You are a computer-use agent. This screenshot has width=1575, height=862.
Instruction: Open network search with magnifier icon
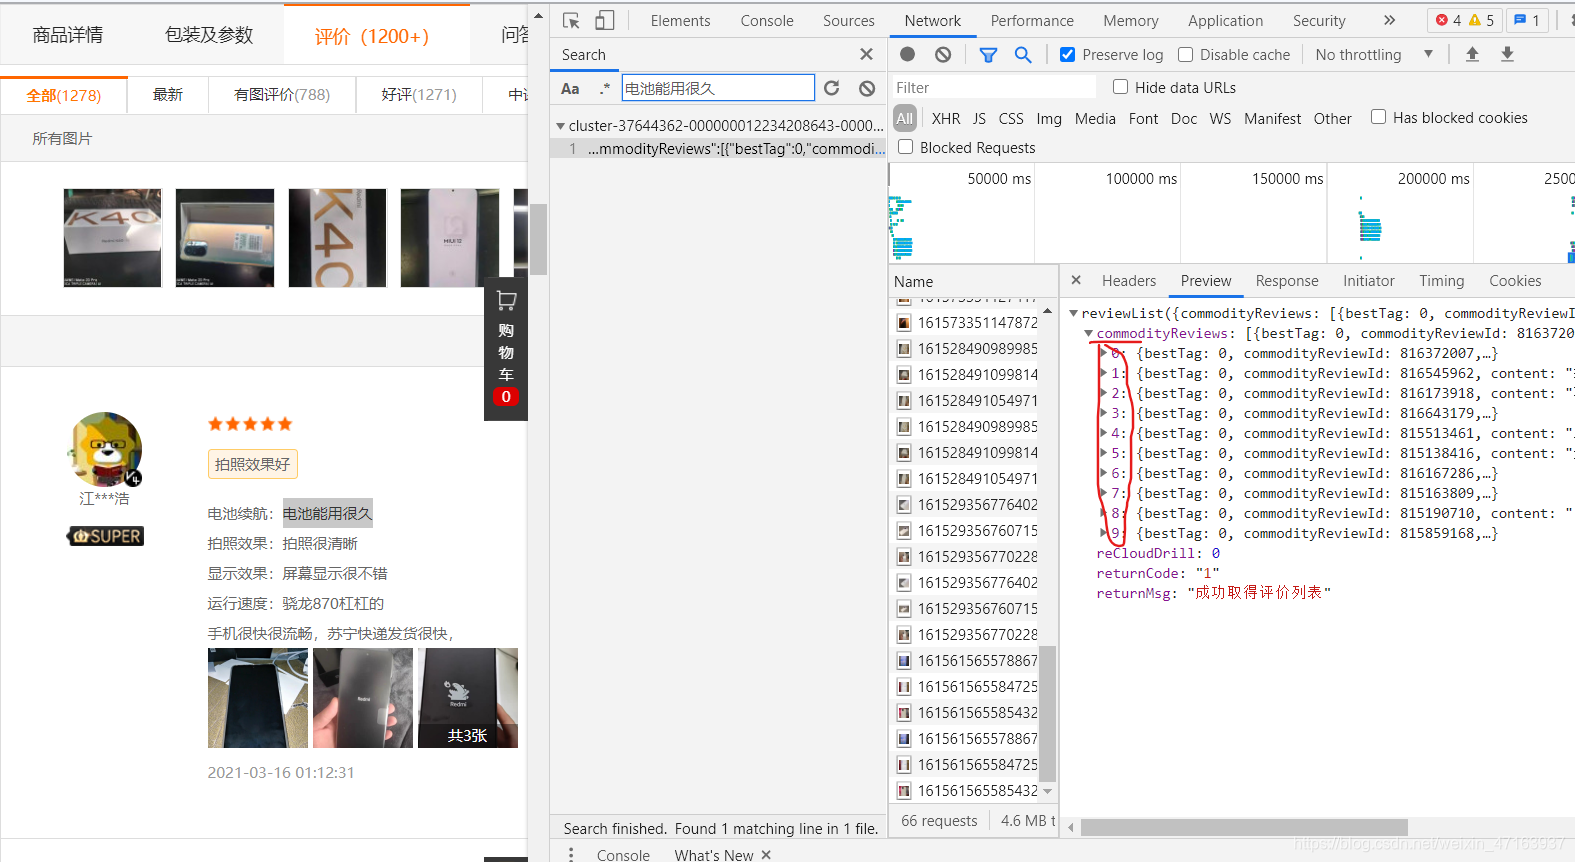pyautogui.click(x=1023, y=55)
